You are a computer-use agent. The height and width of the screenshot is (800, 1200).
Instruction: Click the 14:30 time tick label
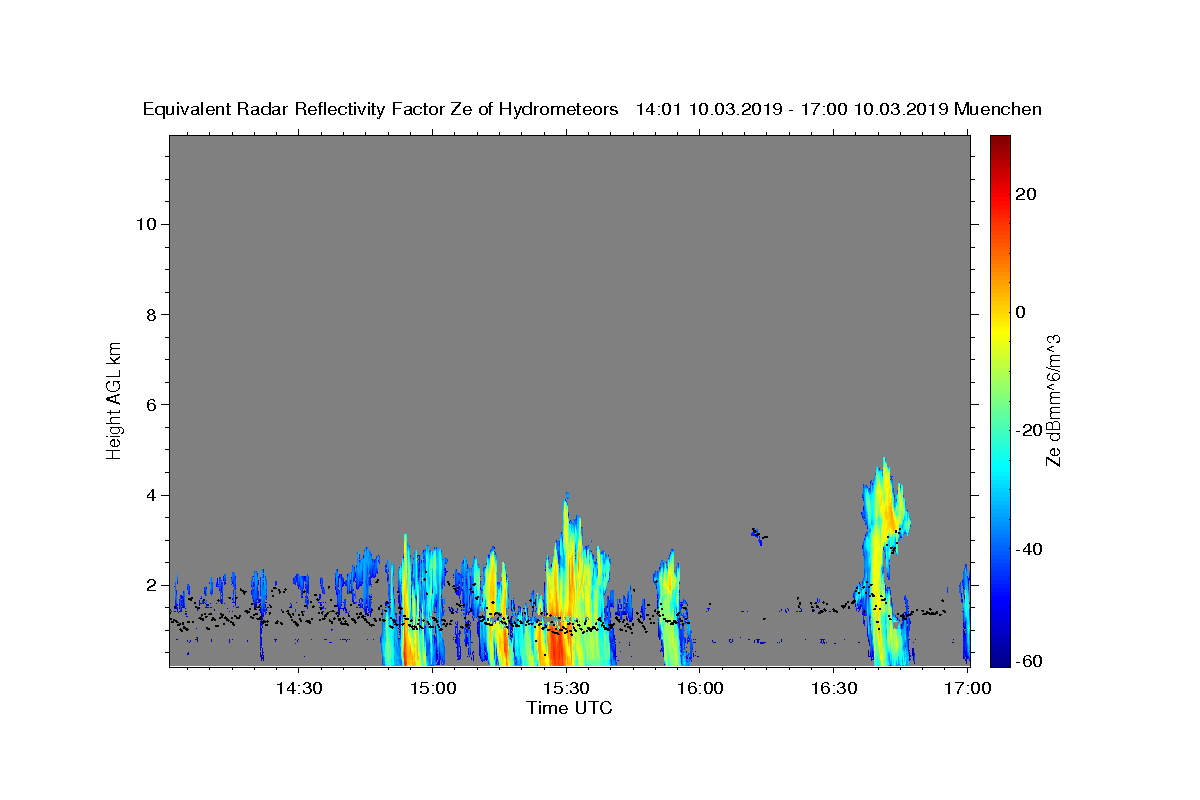point(298,688)
